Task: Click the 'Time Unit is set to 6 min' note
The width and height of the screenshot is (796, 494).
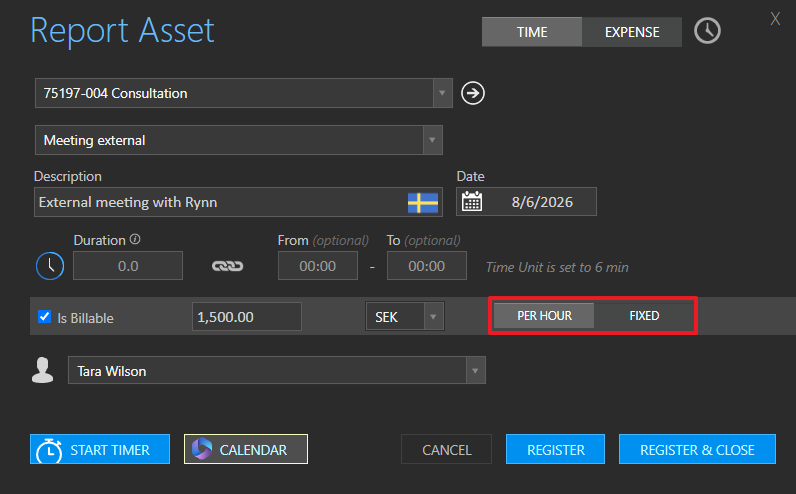Action: pos(557,267)
